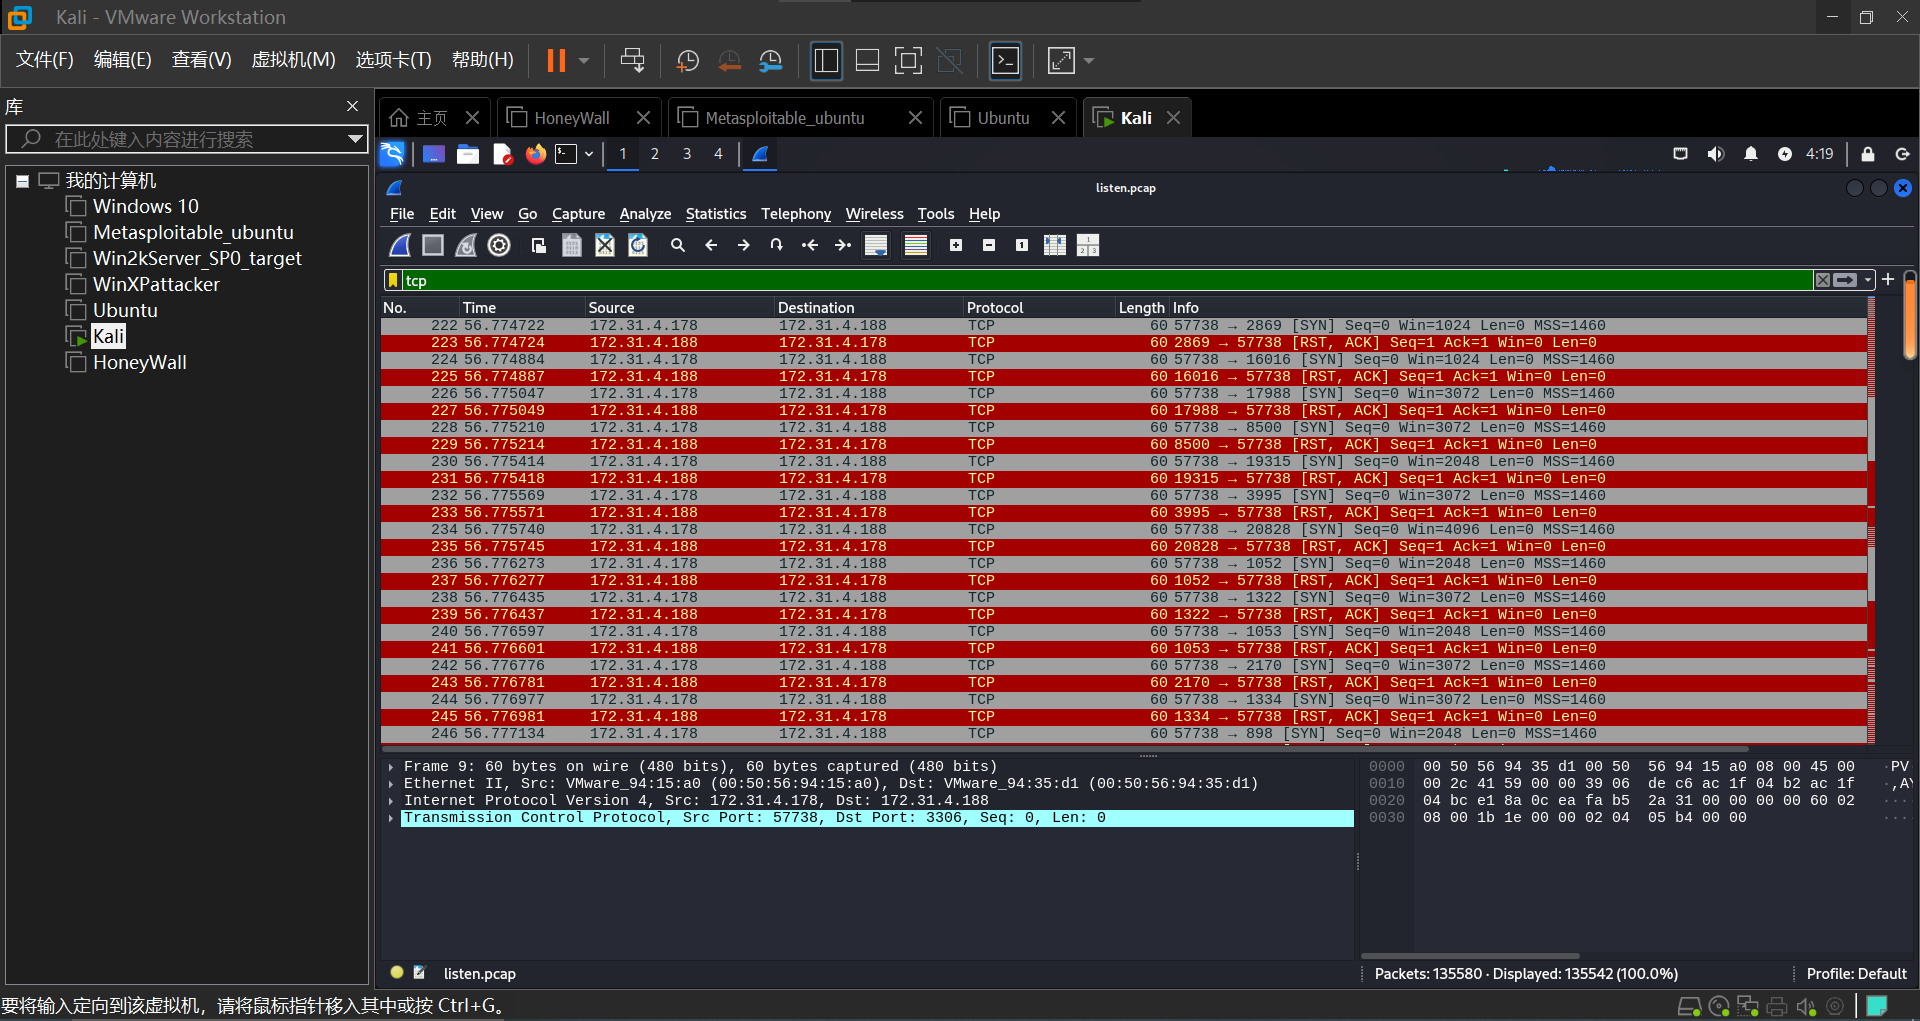This screenshot has height=1021, width=1920.
Task: Zoom in packet text with plus icon
Action: [x=956, y=245]
